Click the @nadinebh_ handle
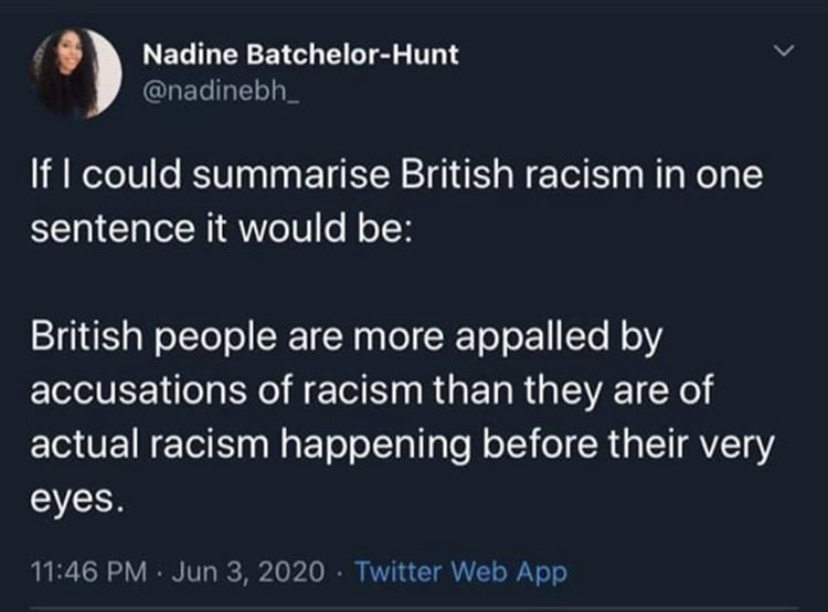828x612 pixels. 210,94
